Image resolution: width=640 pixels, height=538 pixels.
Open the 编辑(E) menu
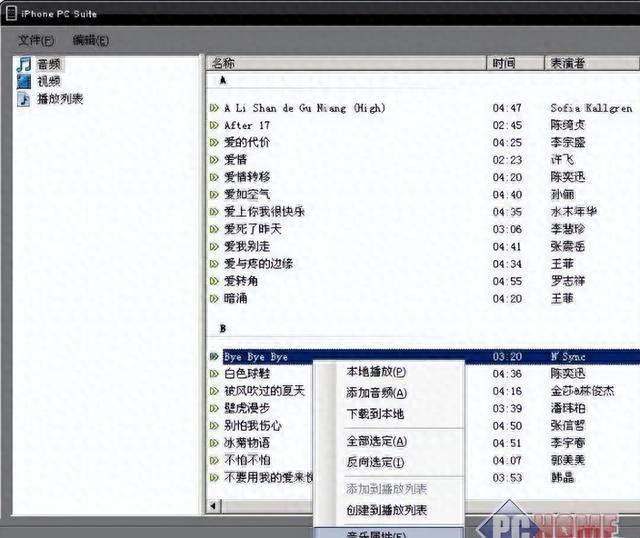90,40
